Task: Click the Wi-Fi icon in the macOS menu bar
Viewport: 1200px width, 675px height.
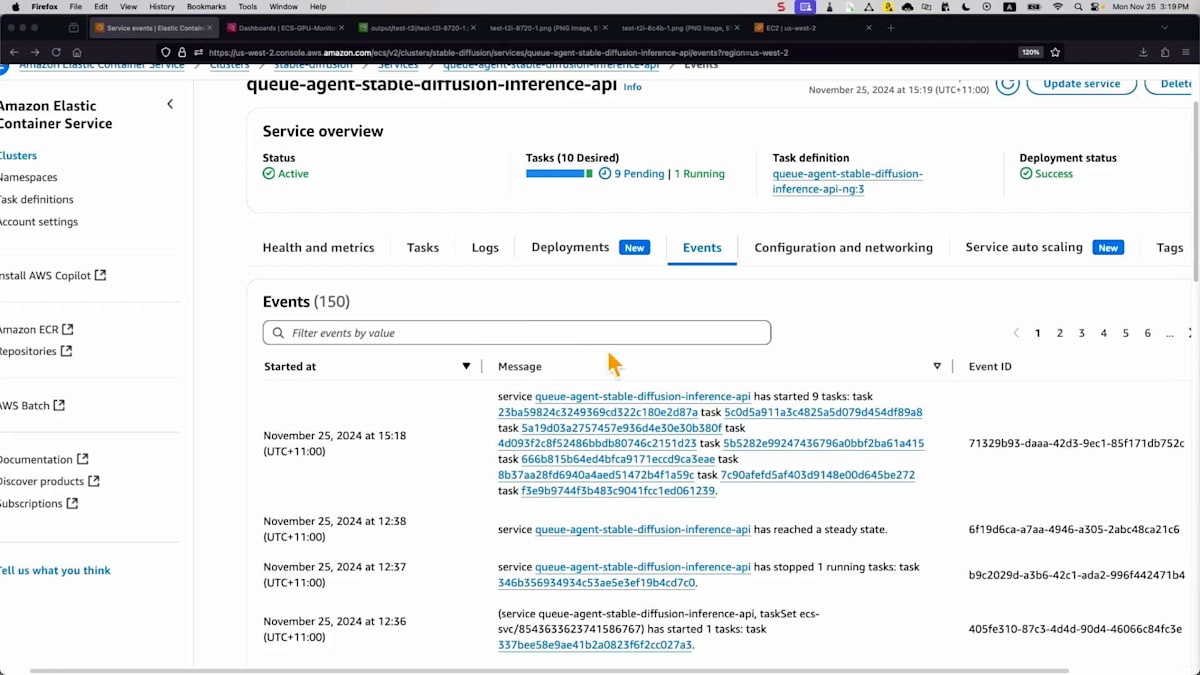Action: pos(1058,7)
